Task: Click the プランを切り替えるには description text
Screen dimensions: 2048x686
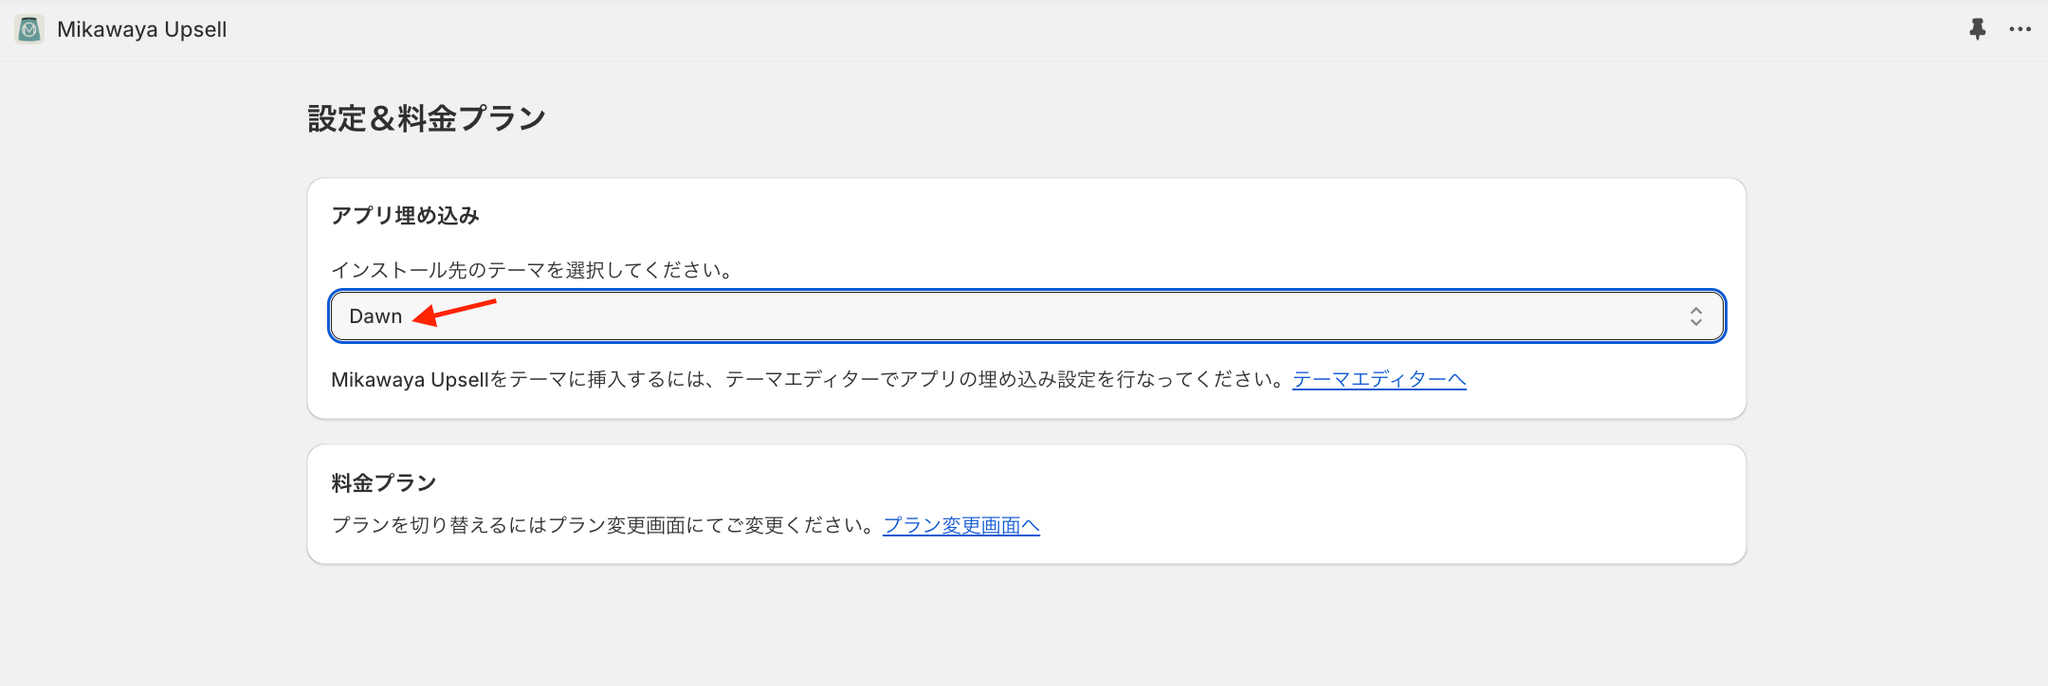Action: click(x=600, y=525)
